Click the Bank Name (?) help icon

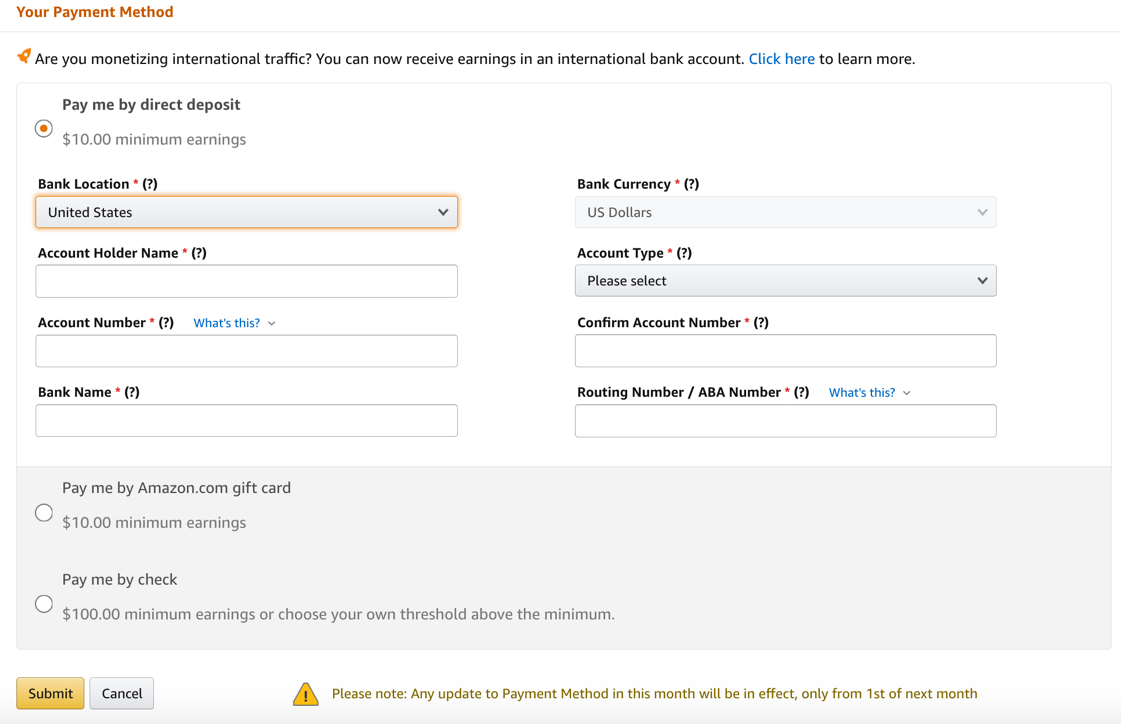pyautogui.click(x=132, y=392)
